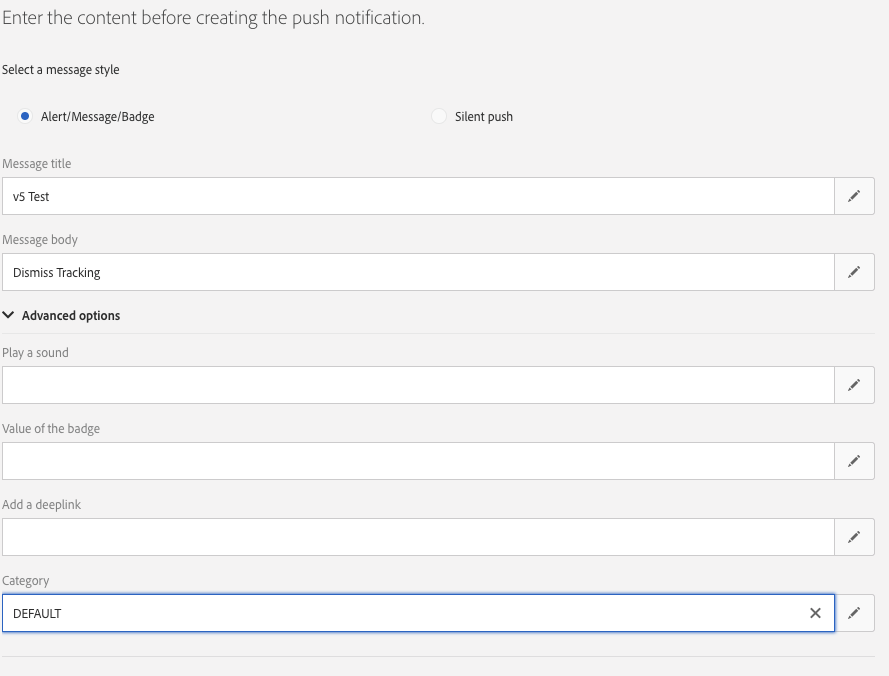Click the Category field containing DEFAULT
The image size is (889, 676).
tap(400, 613)
